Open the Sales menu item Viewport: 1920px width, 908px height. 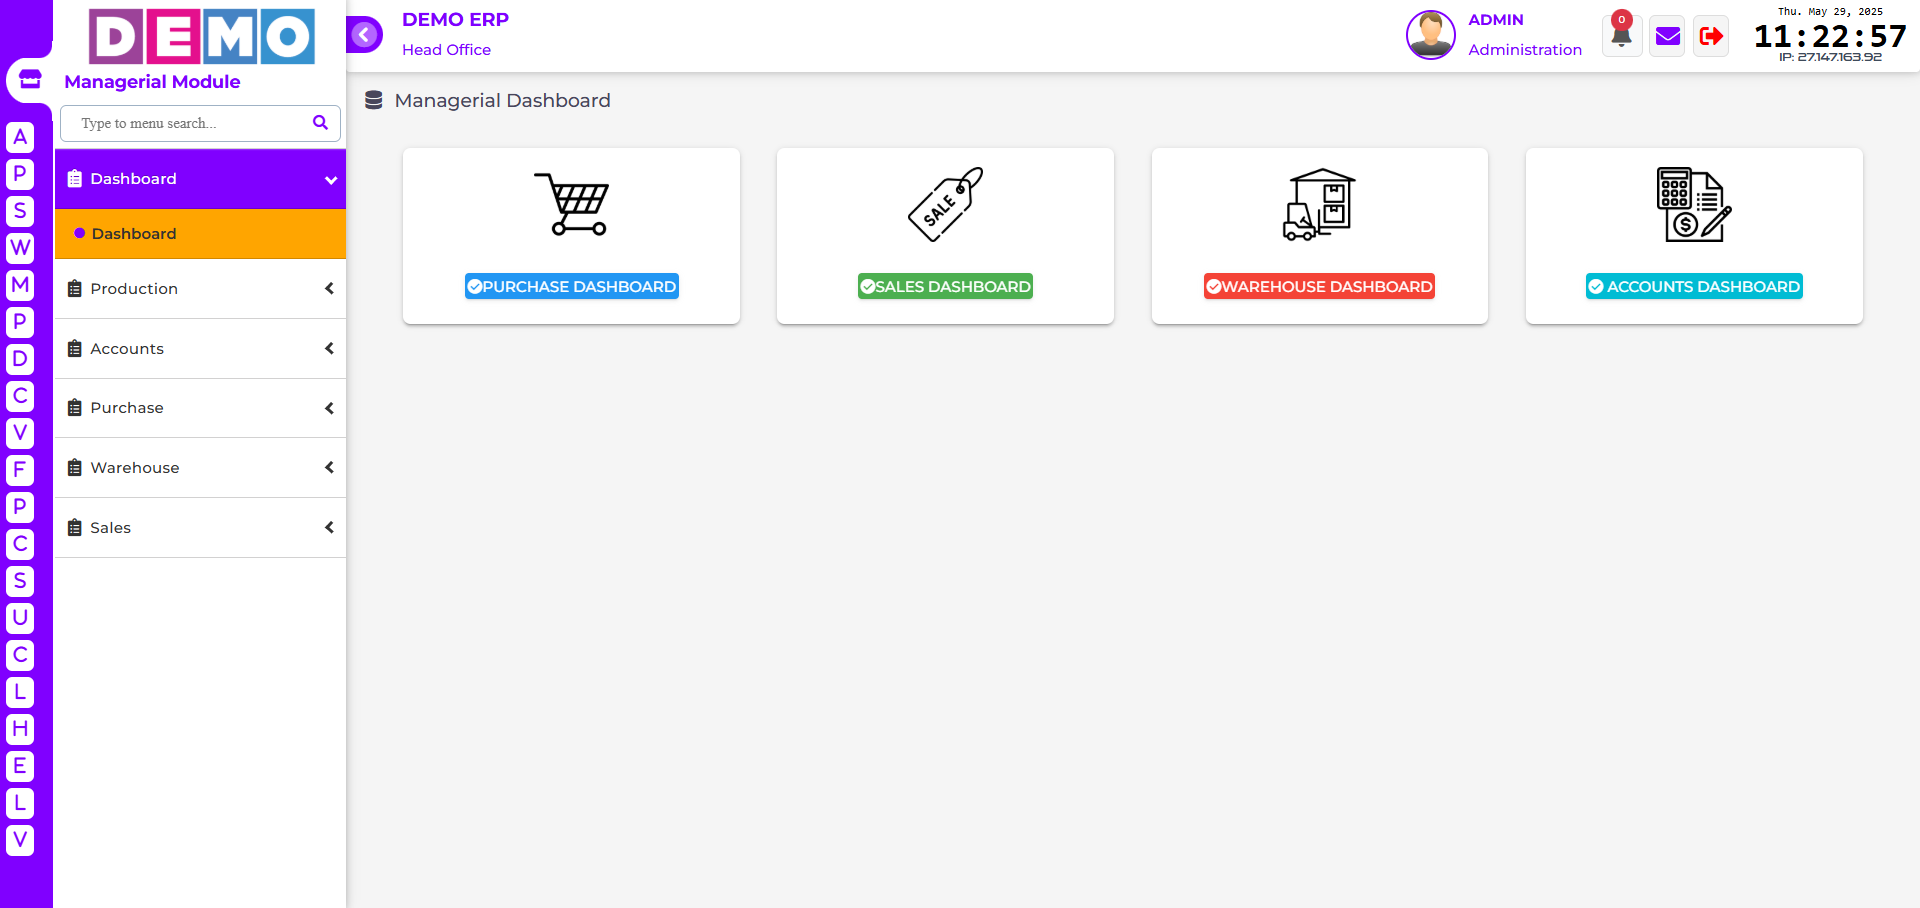200,528
